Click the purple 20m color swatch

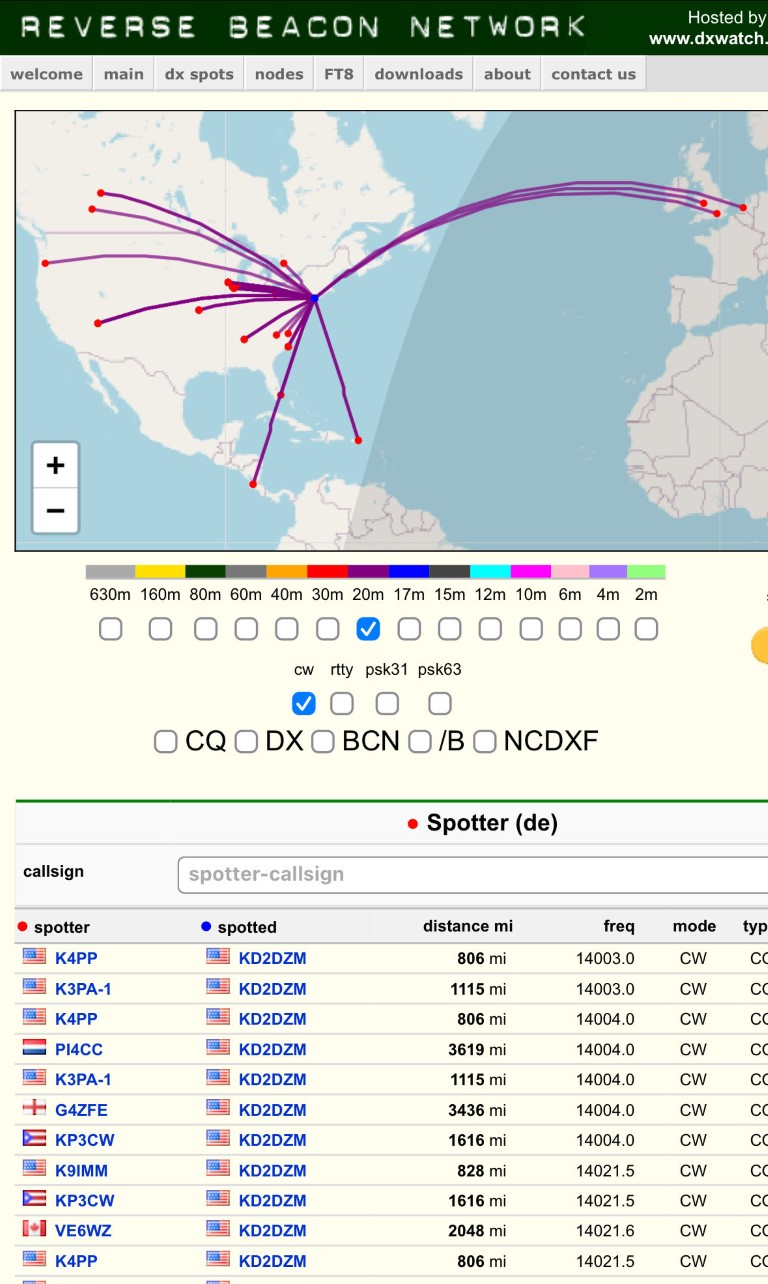tap(368, 572)
